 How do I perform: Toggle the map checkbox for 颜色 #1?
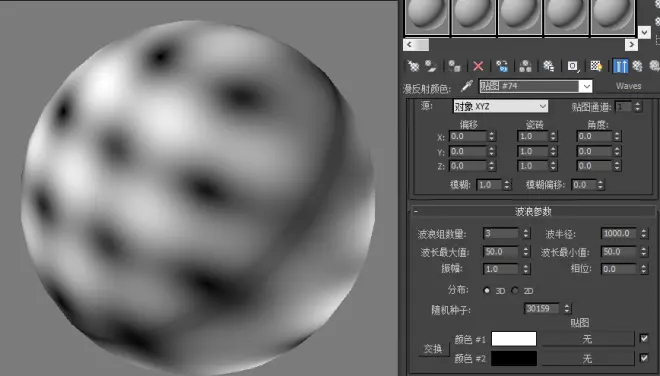click(644, 338)
